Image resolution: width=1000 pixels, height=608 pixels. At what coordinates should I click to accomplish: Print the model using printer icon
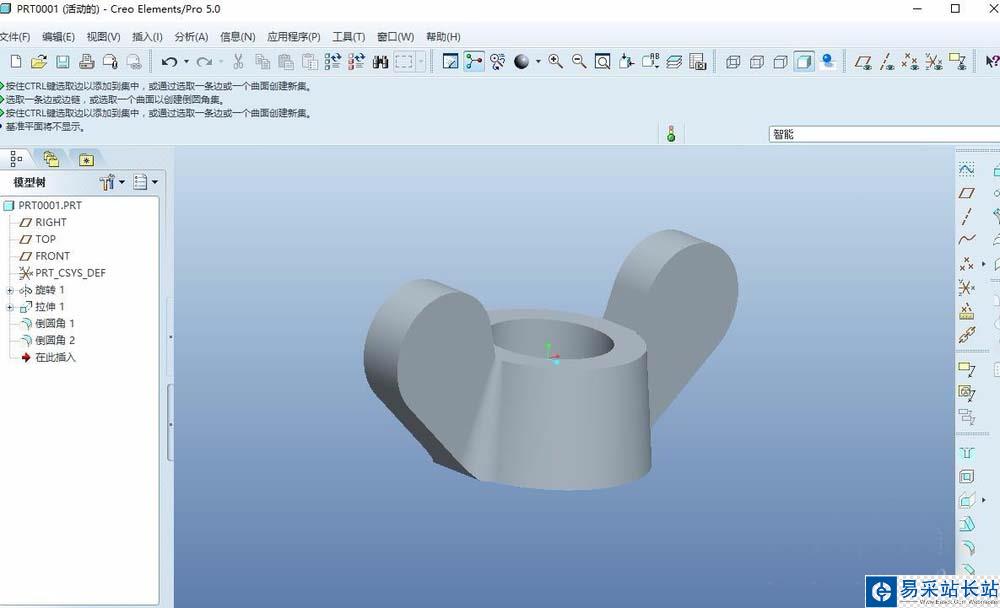(x=87, y=61)
